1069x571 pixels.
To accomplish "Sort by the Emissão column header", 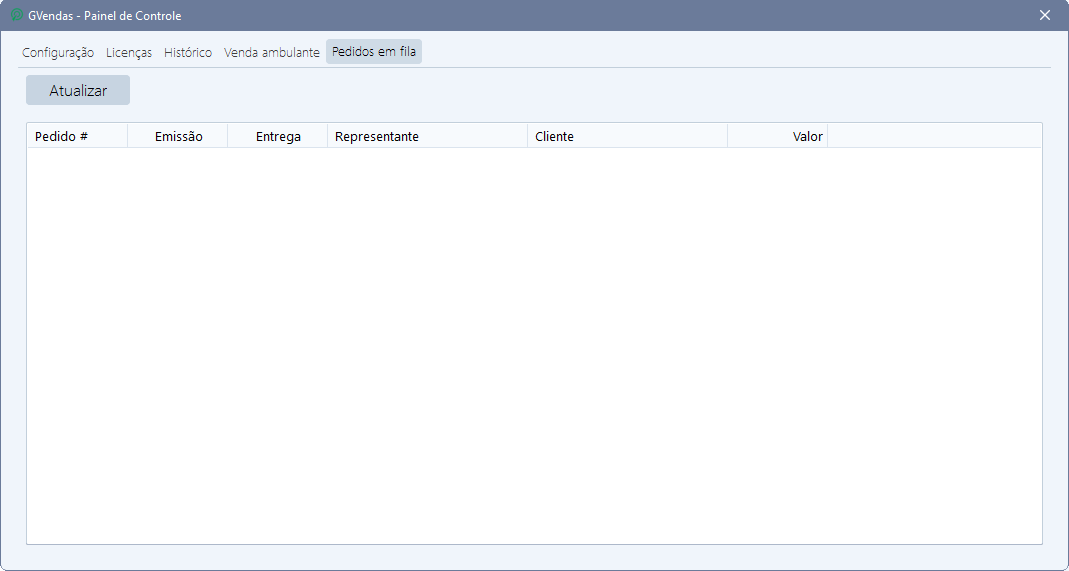I will pos(178,136).
